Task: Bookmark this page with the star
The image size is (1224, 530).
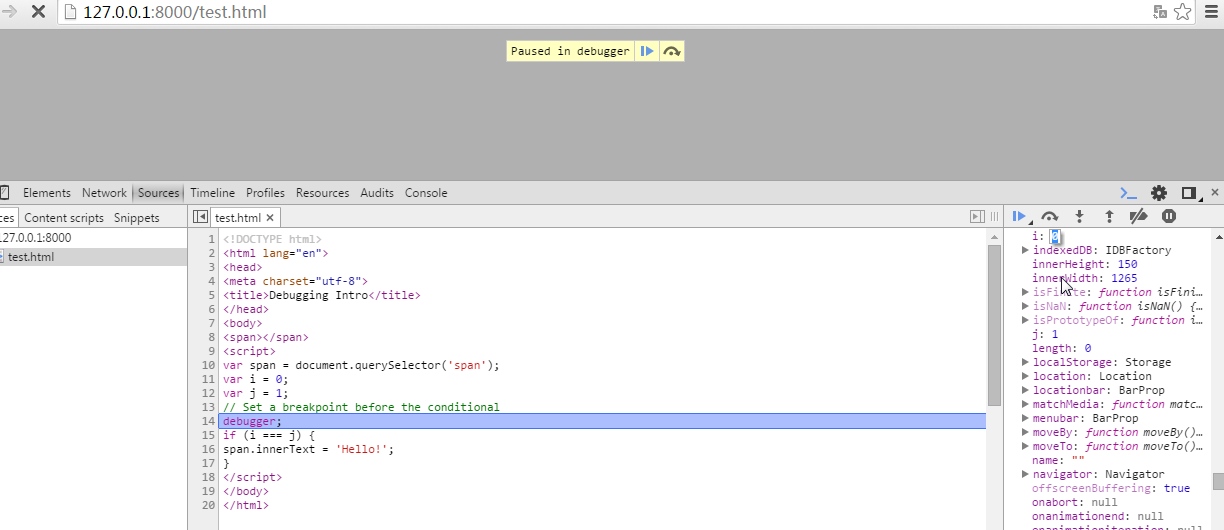Action: tap(1183, 12)
